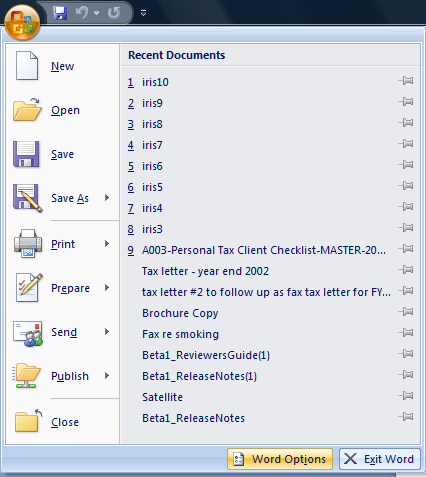
Task: Click the New blank document icon
Action: pos(27,66)
